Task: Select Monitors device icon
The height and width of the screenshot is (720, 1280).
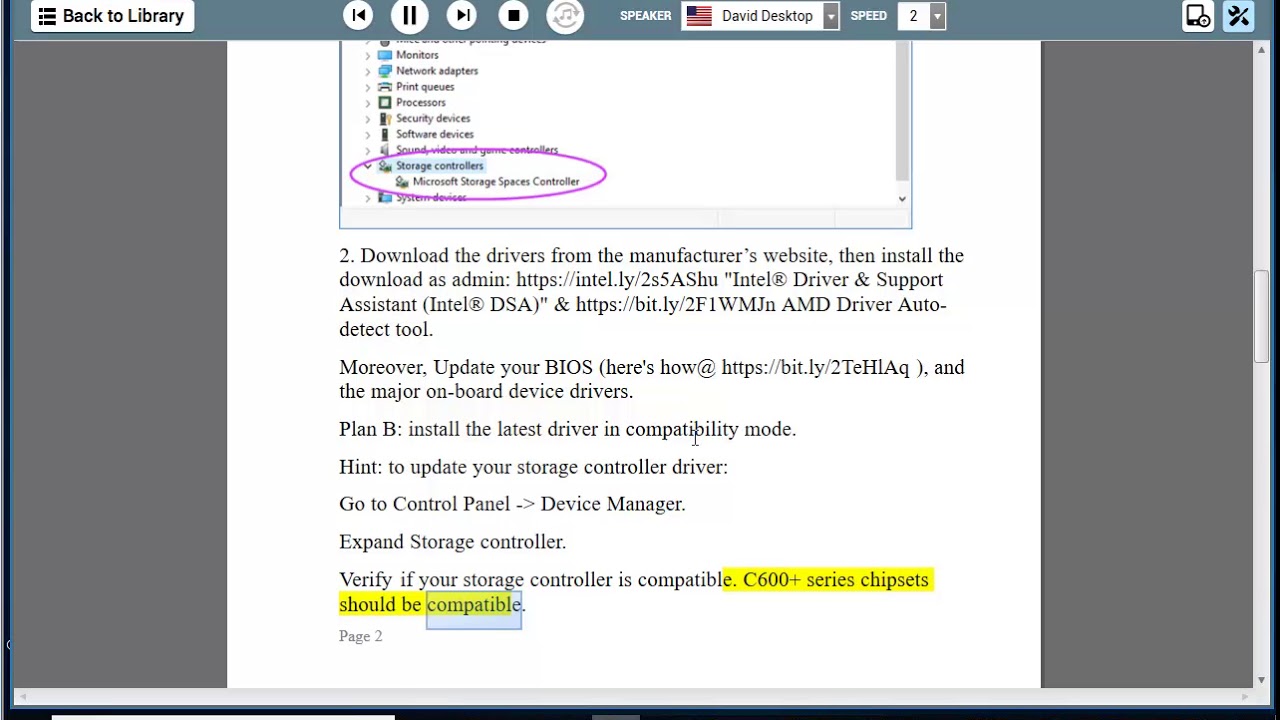Action: (385, 55)
